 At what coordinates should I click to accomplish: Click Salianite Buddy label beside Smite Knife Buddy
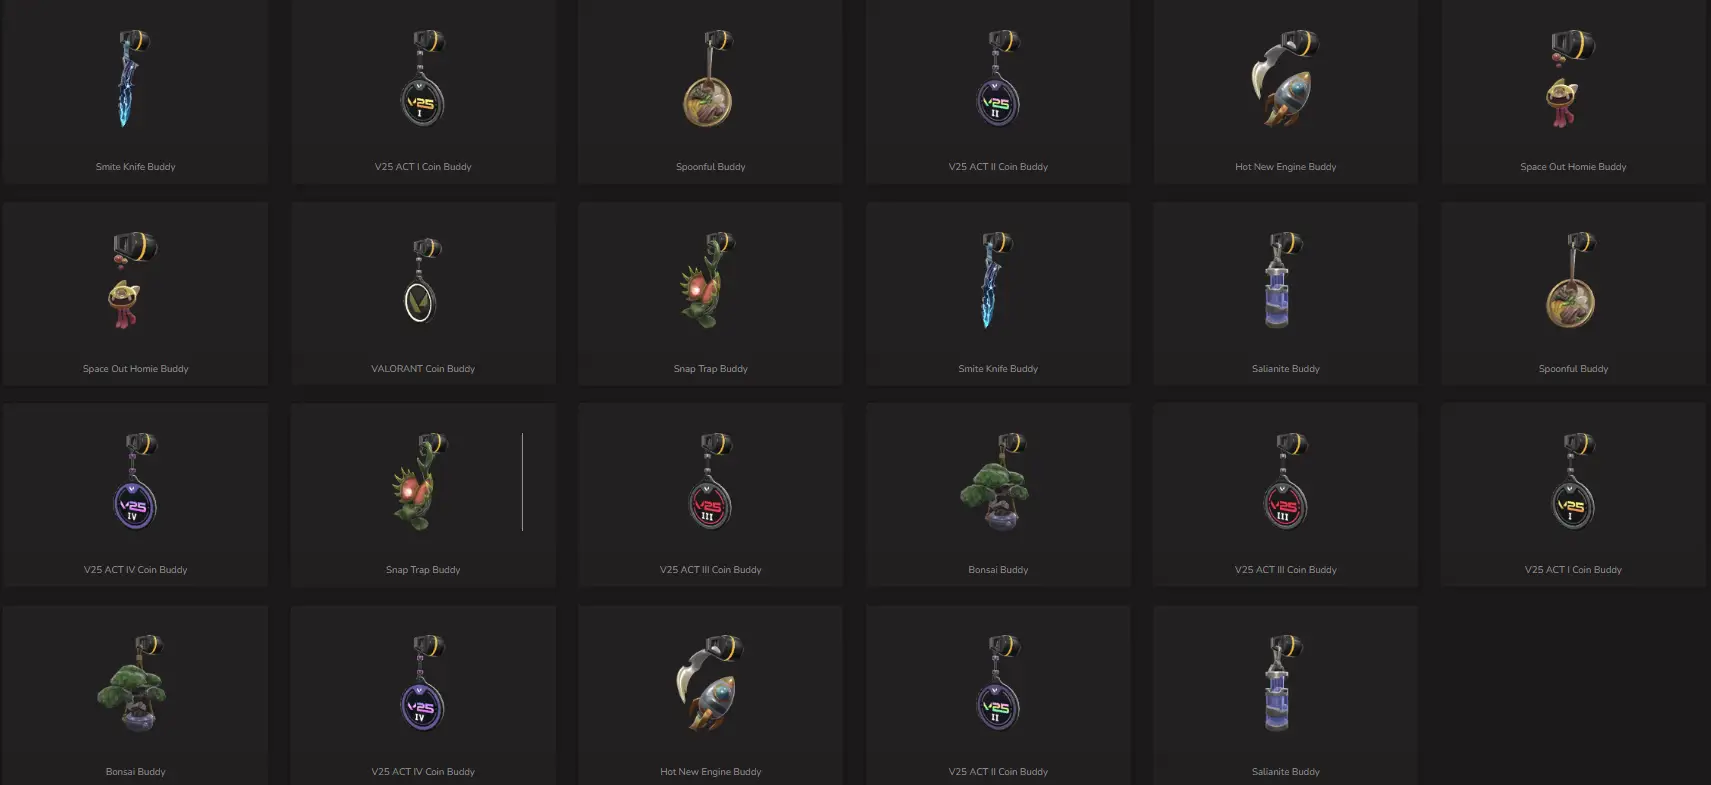(1285, 369)
